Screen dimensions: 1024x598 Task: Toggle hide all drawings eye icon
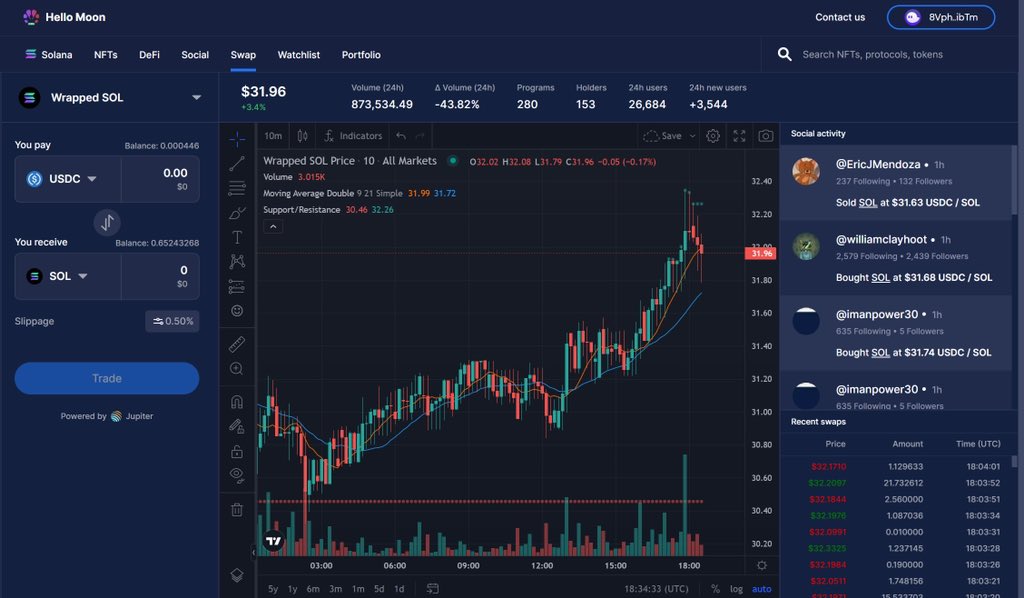click(x=237, y=475)
